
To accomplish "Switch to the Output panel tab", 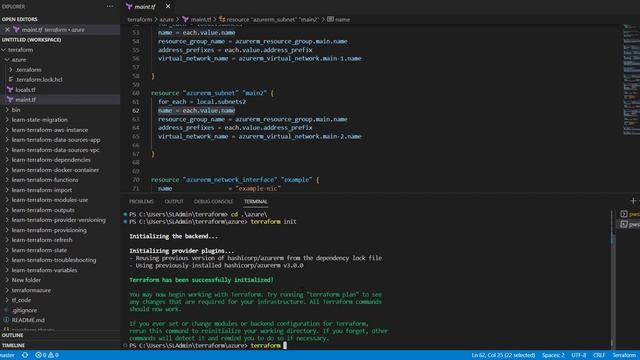I will pos(174,202).
